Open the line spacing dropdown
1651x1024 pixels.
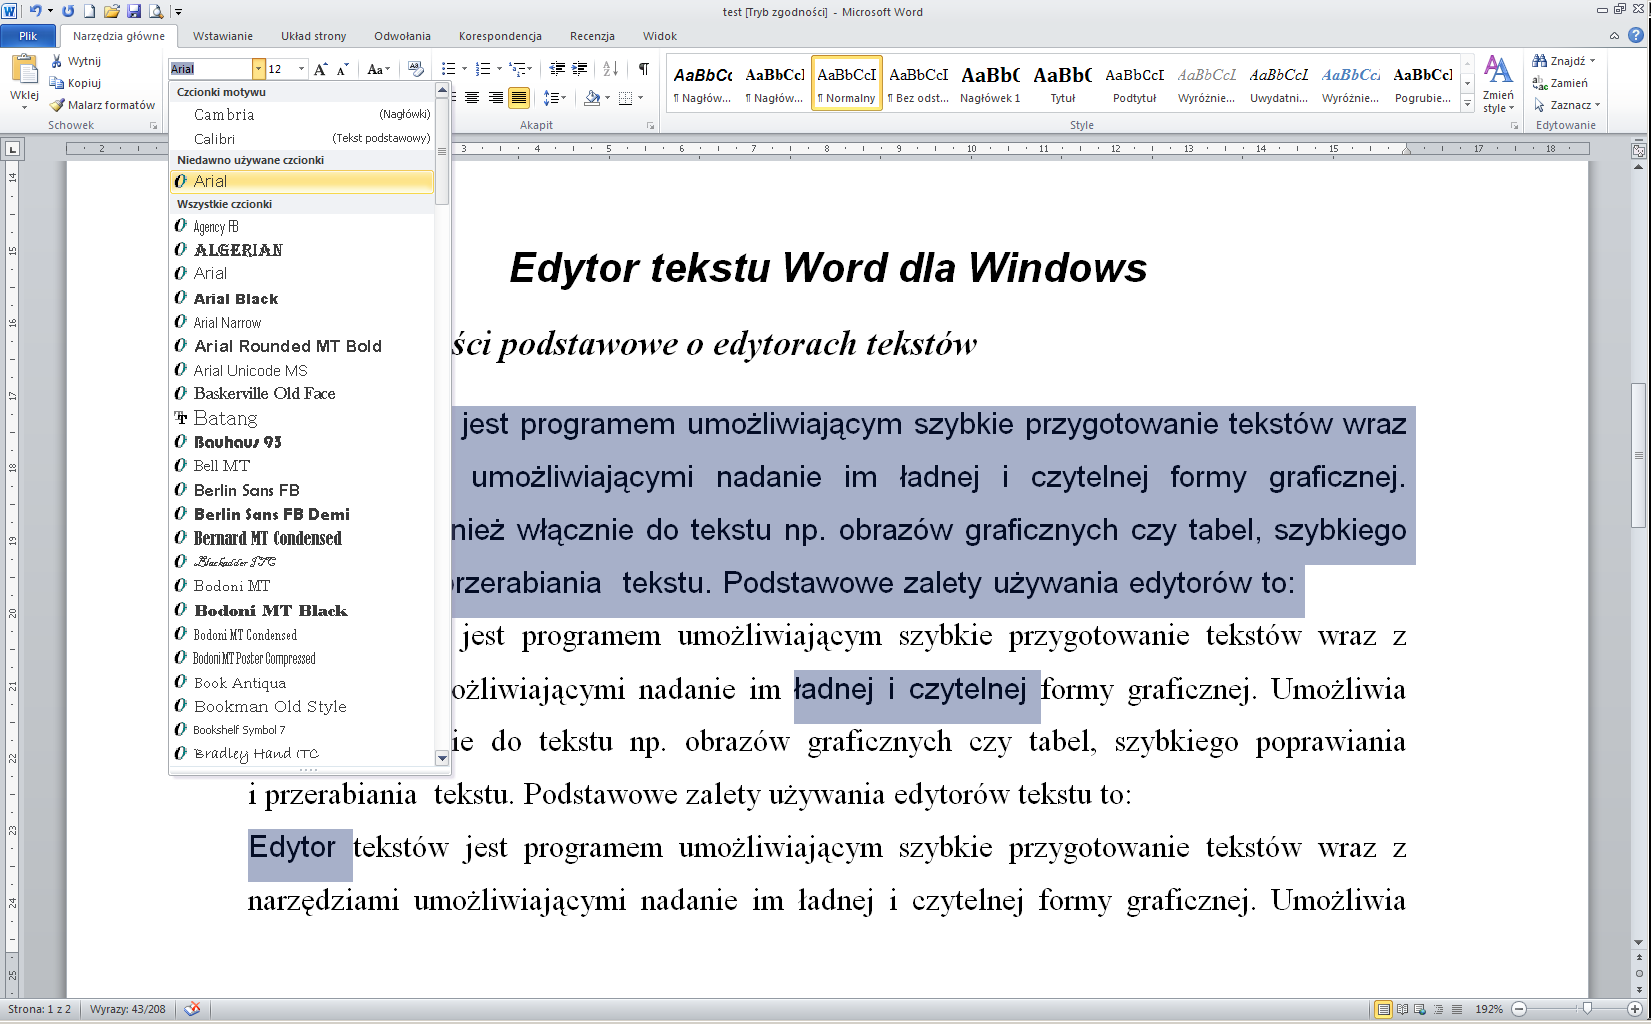pyautogui.click(x=554, y=98)
